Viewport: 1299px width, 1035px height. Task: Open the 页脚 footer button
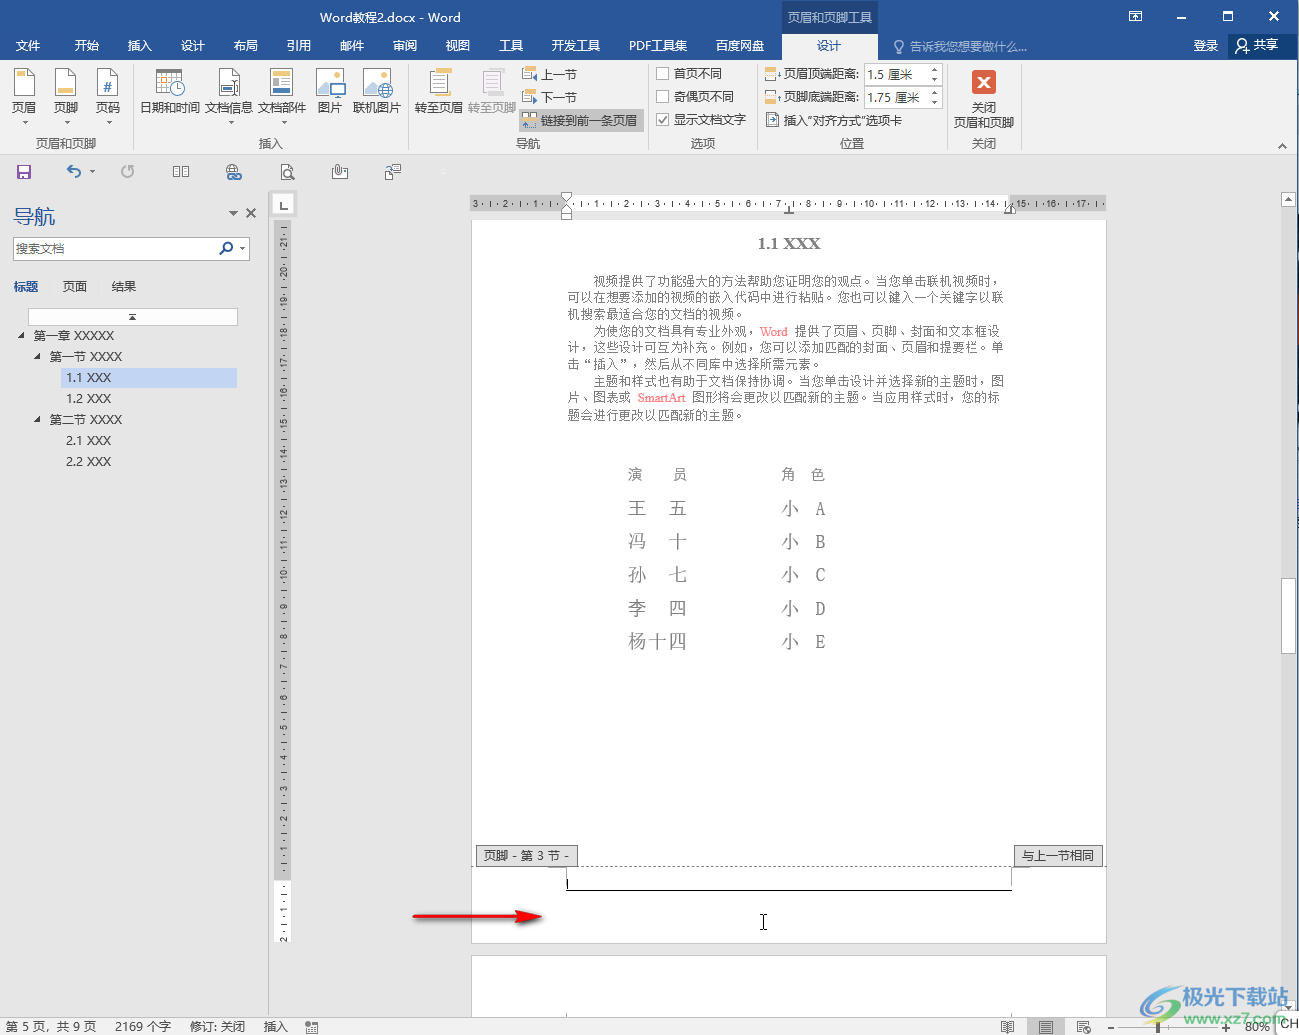[x=66, y=97]
